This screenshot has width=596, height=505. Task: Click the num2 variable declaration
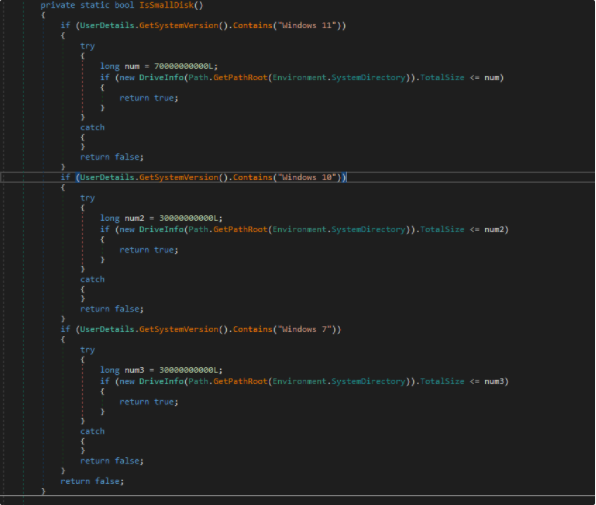pos(134,218)
